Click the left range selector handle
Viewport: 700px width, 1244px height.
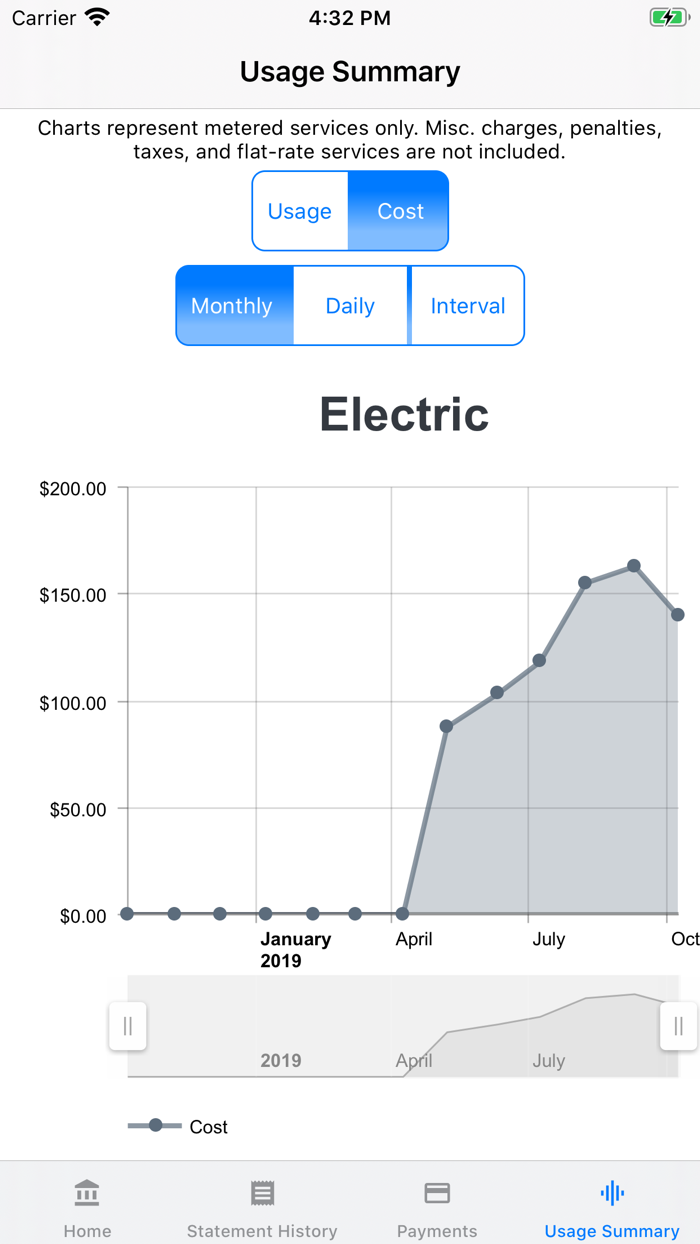[127, 1026]
